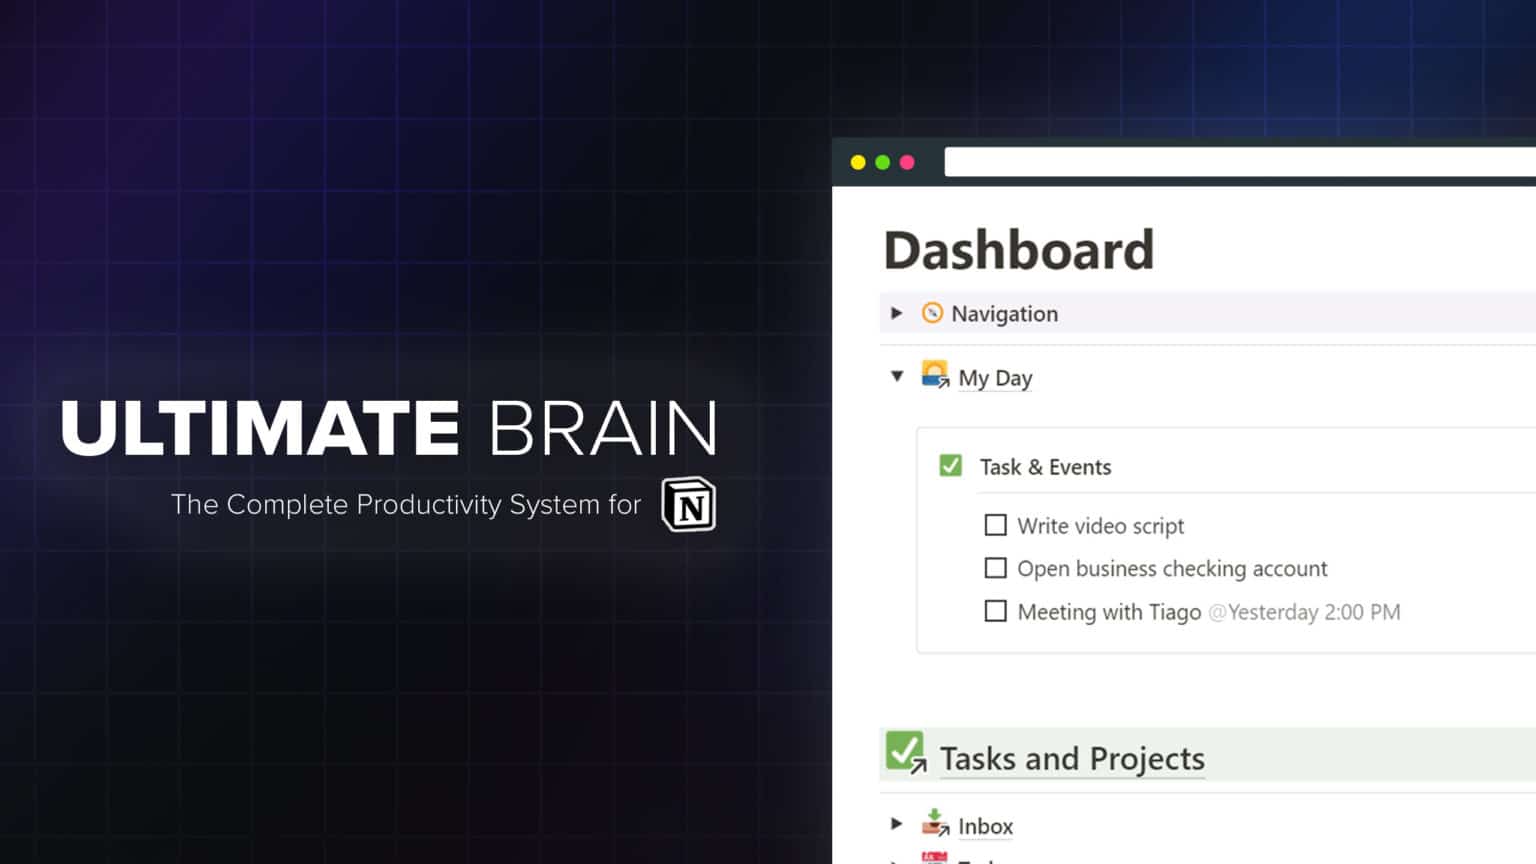Click the green circle in the browser titlebar
The image size is (1536, 864).
[x=882, y=161]
